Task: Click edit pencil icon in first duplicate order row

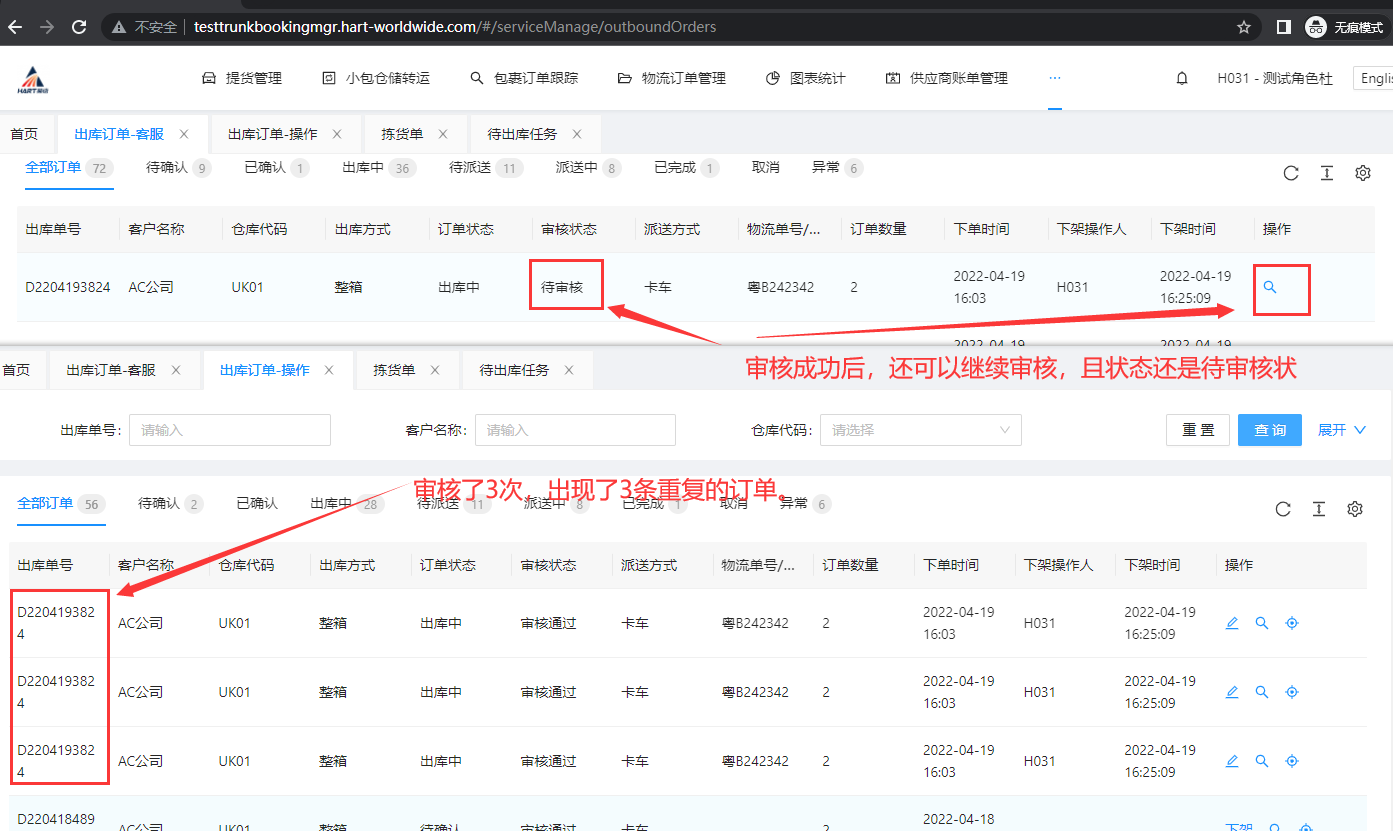Action: point(1232,623)
